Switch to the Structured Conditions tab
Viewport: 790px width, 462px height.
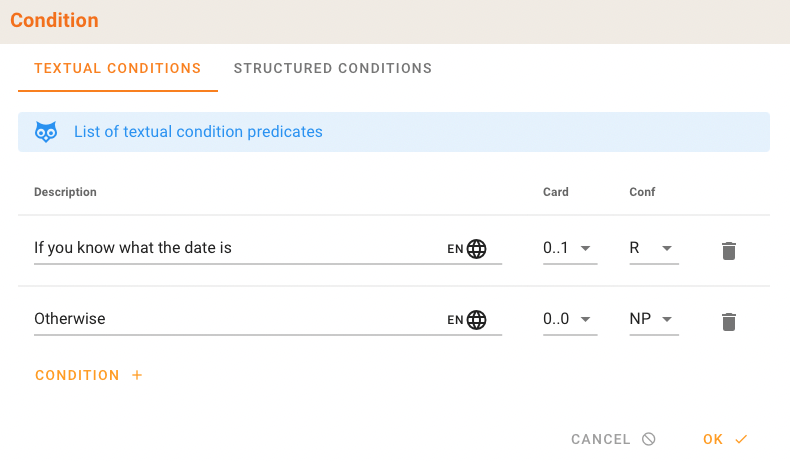click(332, 69)
